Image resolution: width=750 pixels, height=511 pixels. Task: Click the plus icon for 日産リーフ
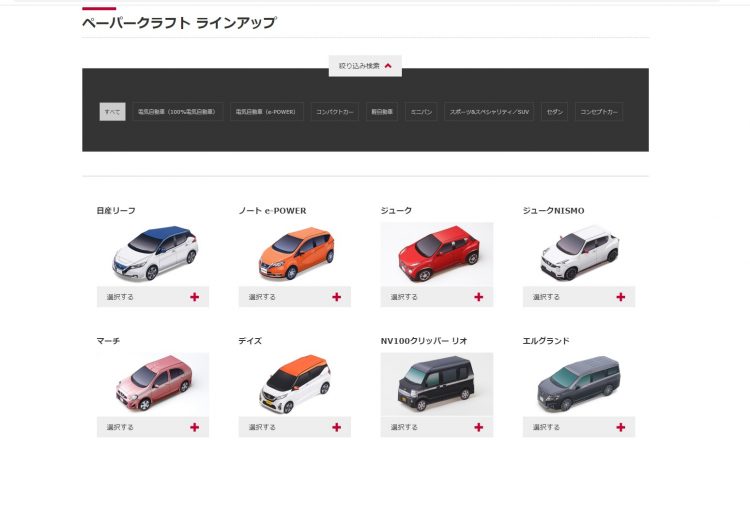(x=195, y=297)
